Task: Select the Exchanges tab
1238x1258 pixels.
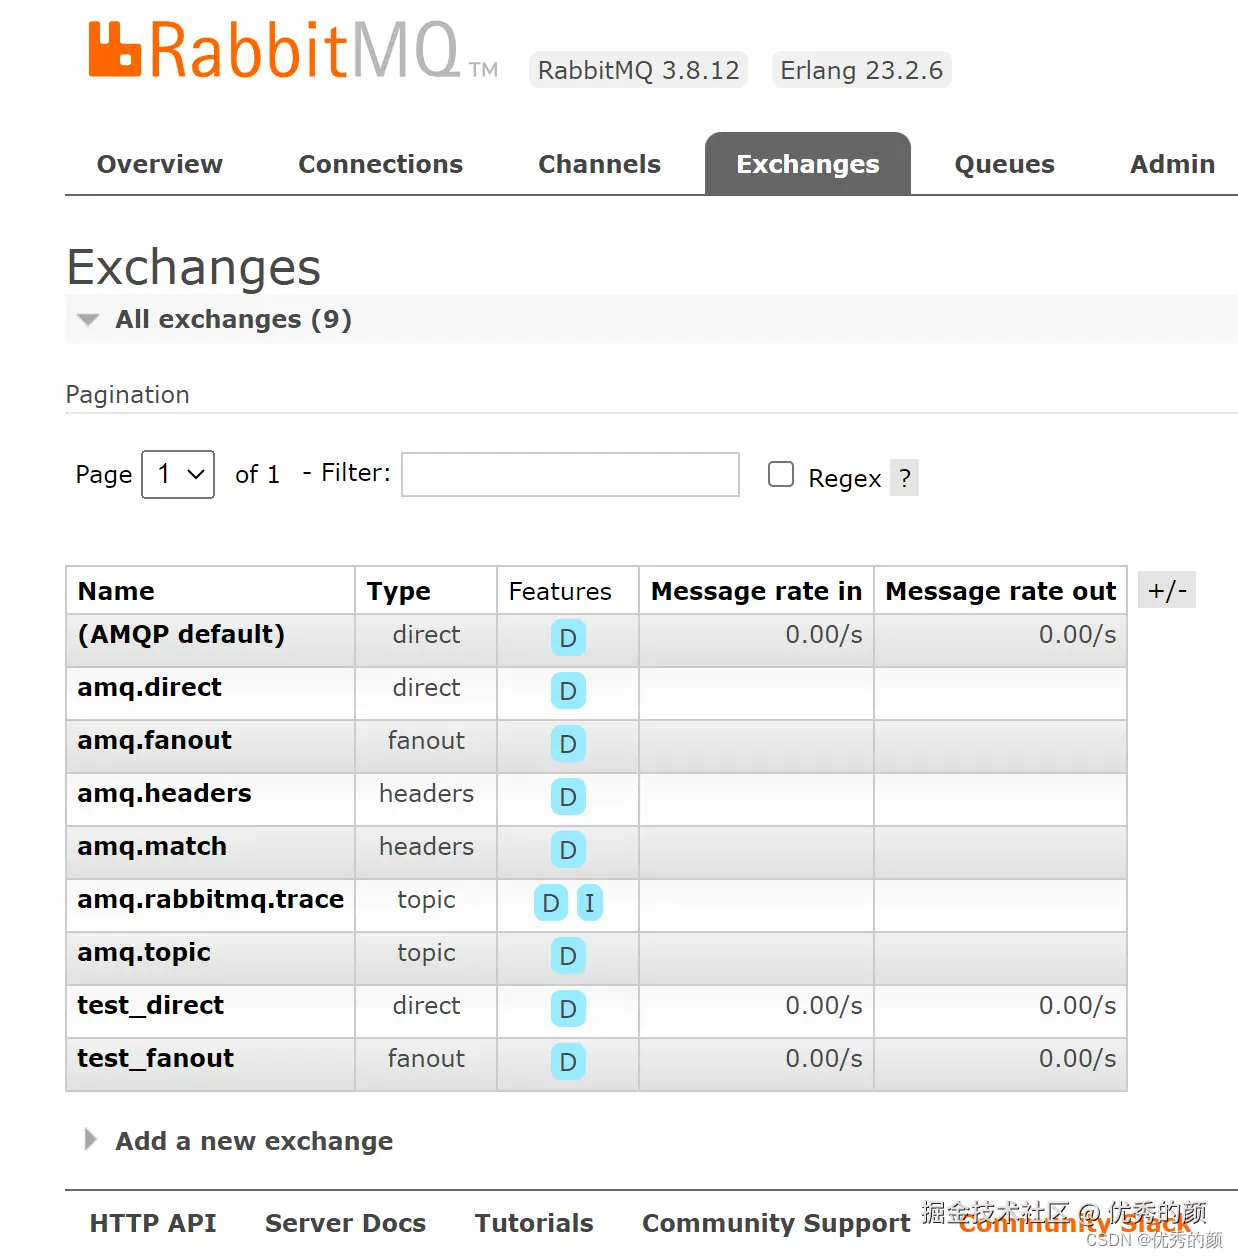Action: (808, 164)
